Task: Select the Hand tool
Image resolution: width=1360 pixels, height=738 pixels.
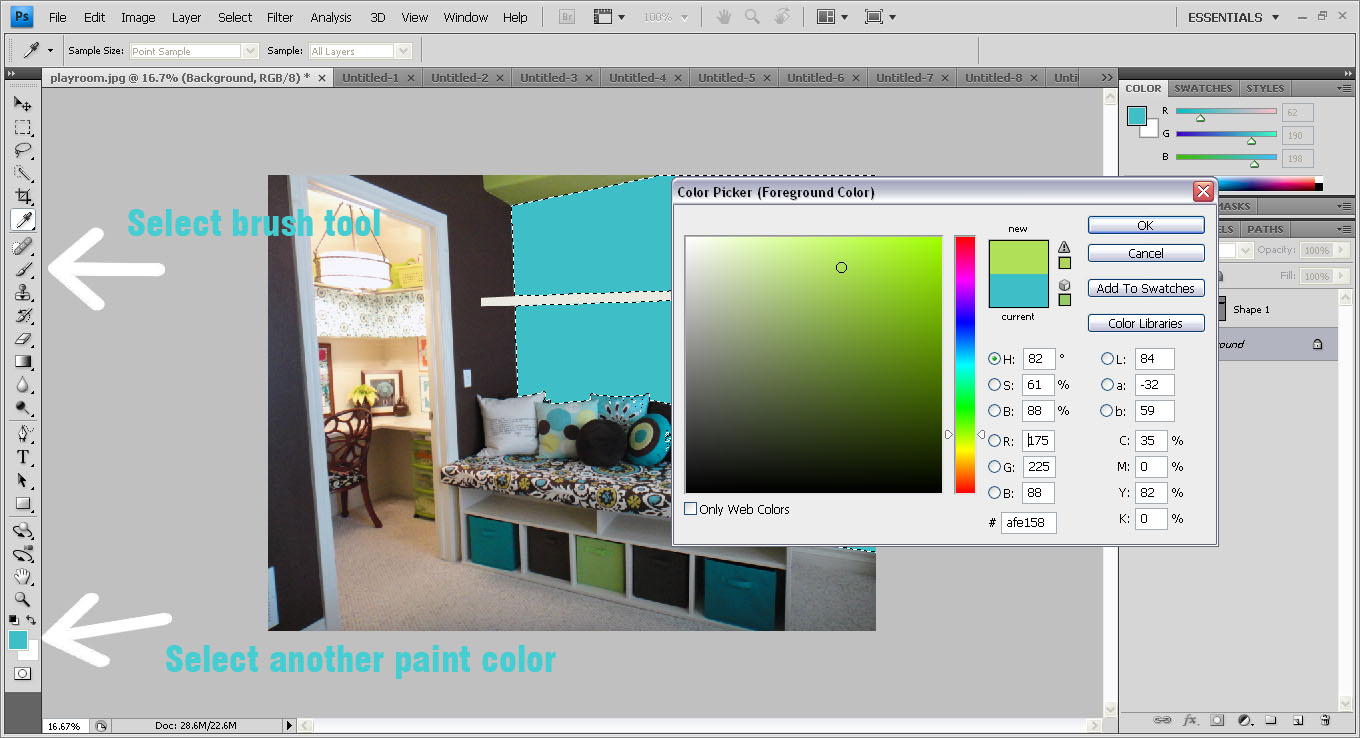Action: pyautogui.click(x=22, y=577)
